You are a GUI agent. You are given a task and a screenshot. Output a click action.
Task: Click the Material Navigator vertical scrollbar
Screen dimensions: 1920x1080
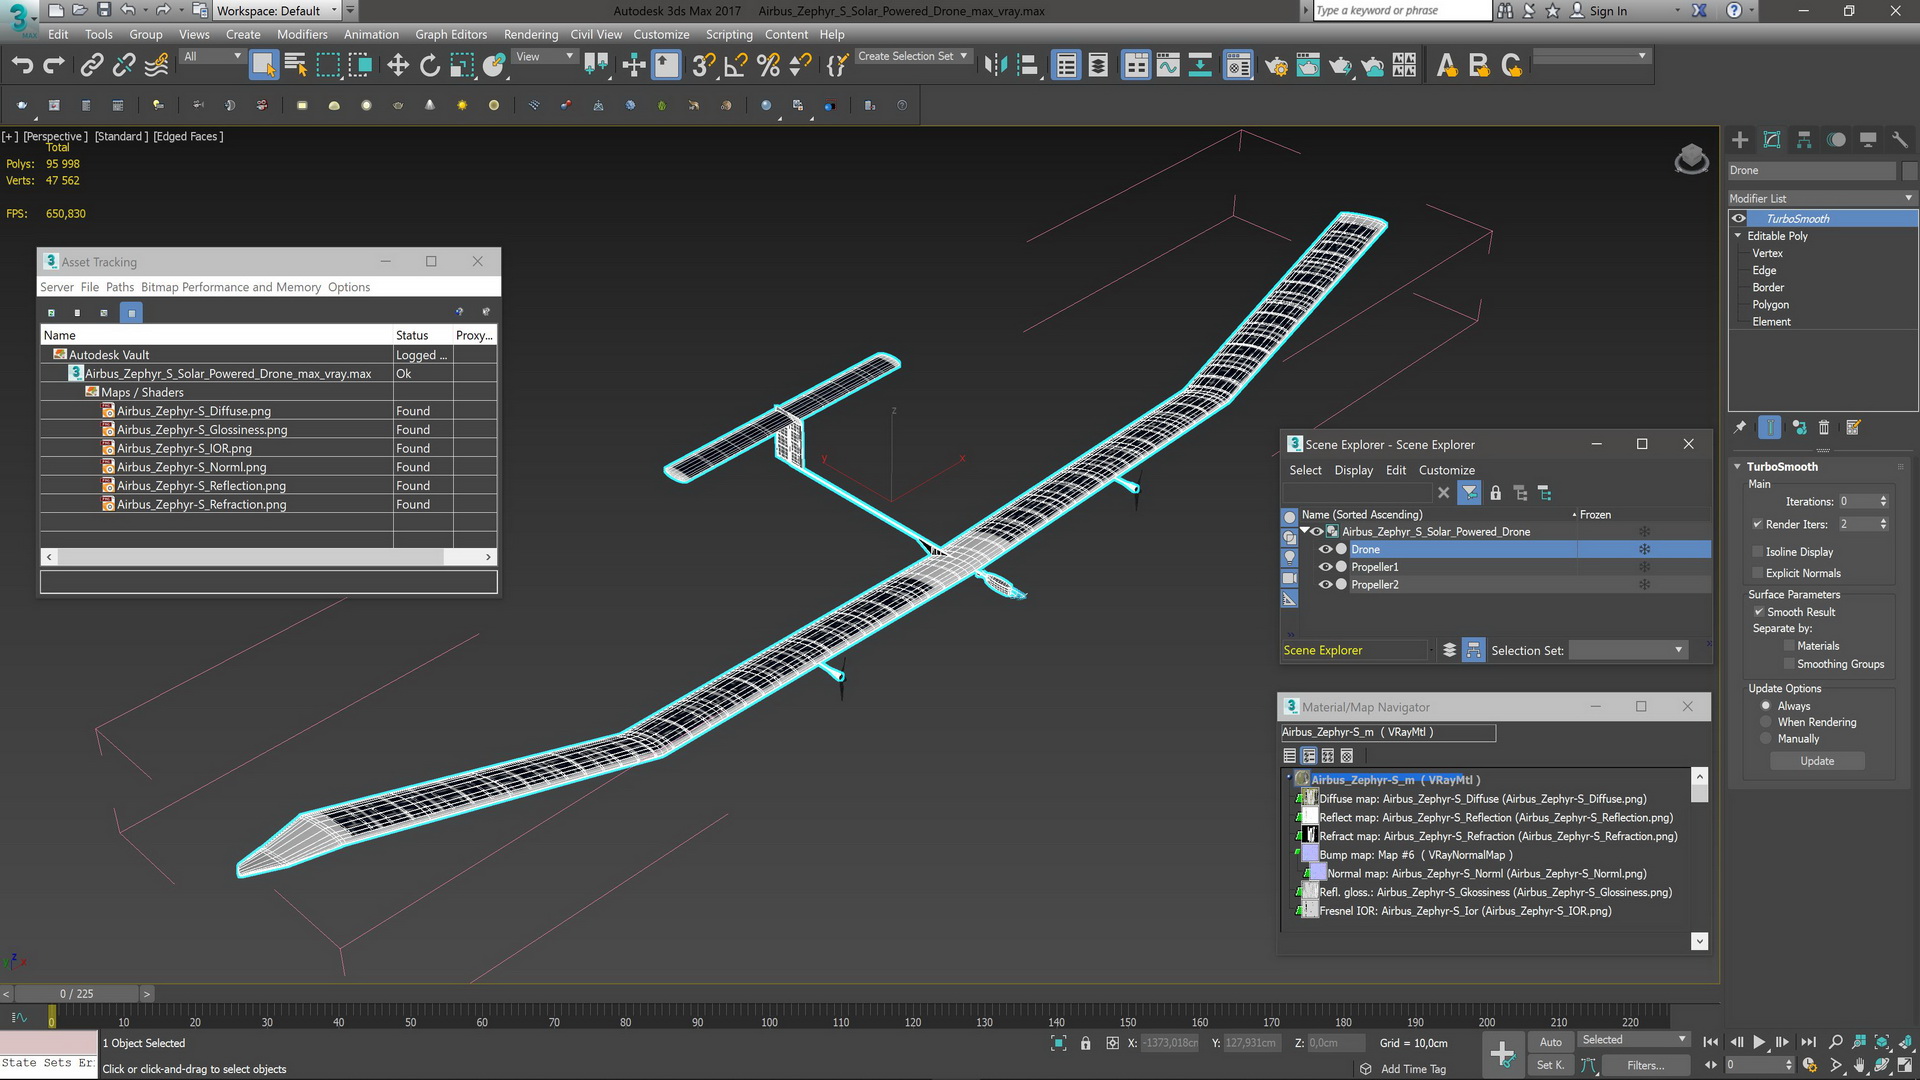coord(1699,859)
